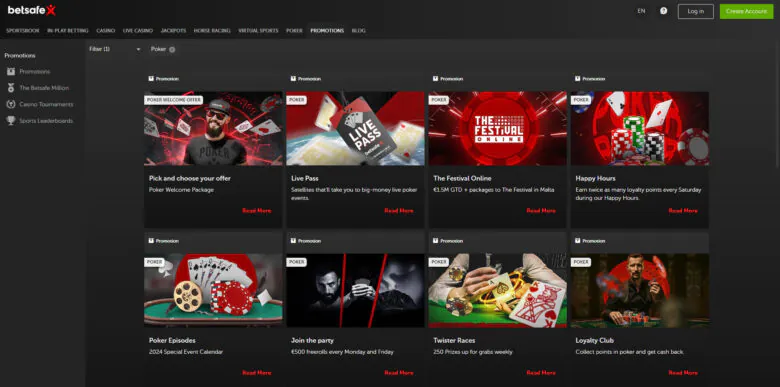Click the Log in button
The image size is (780, 387).
[x=695, y=11]
